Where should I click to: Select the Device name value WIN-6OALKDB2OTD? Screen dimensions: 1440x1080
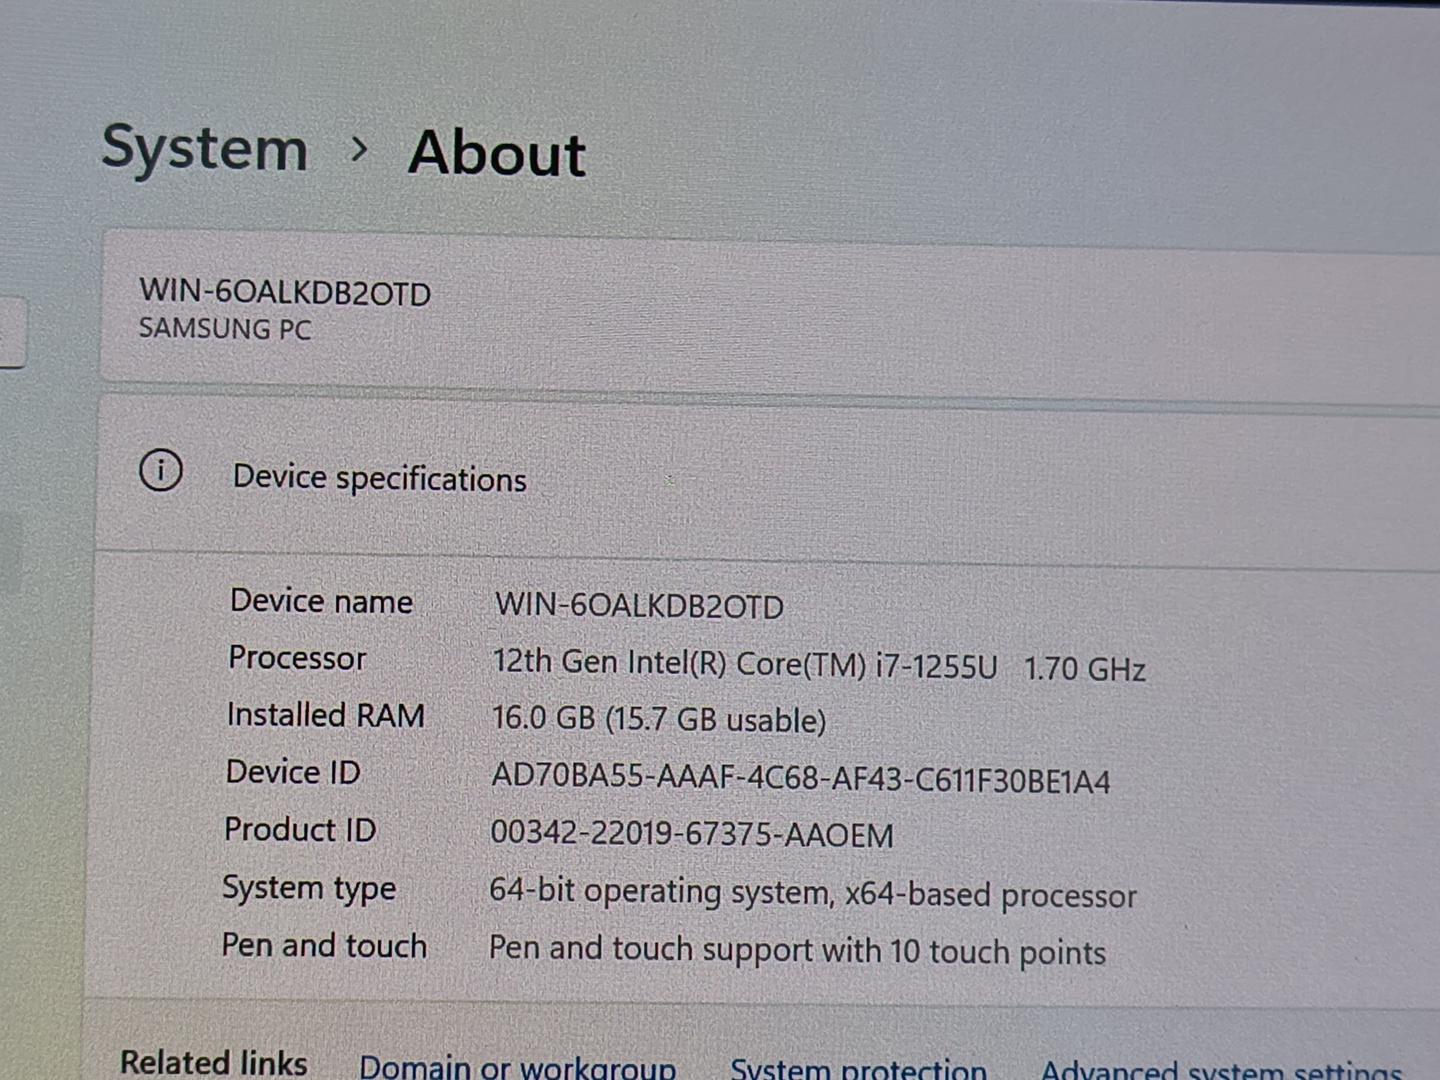[639, 606]
